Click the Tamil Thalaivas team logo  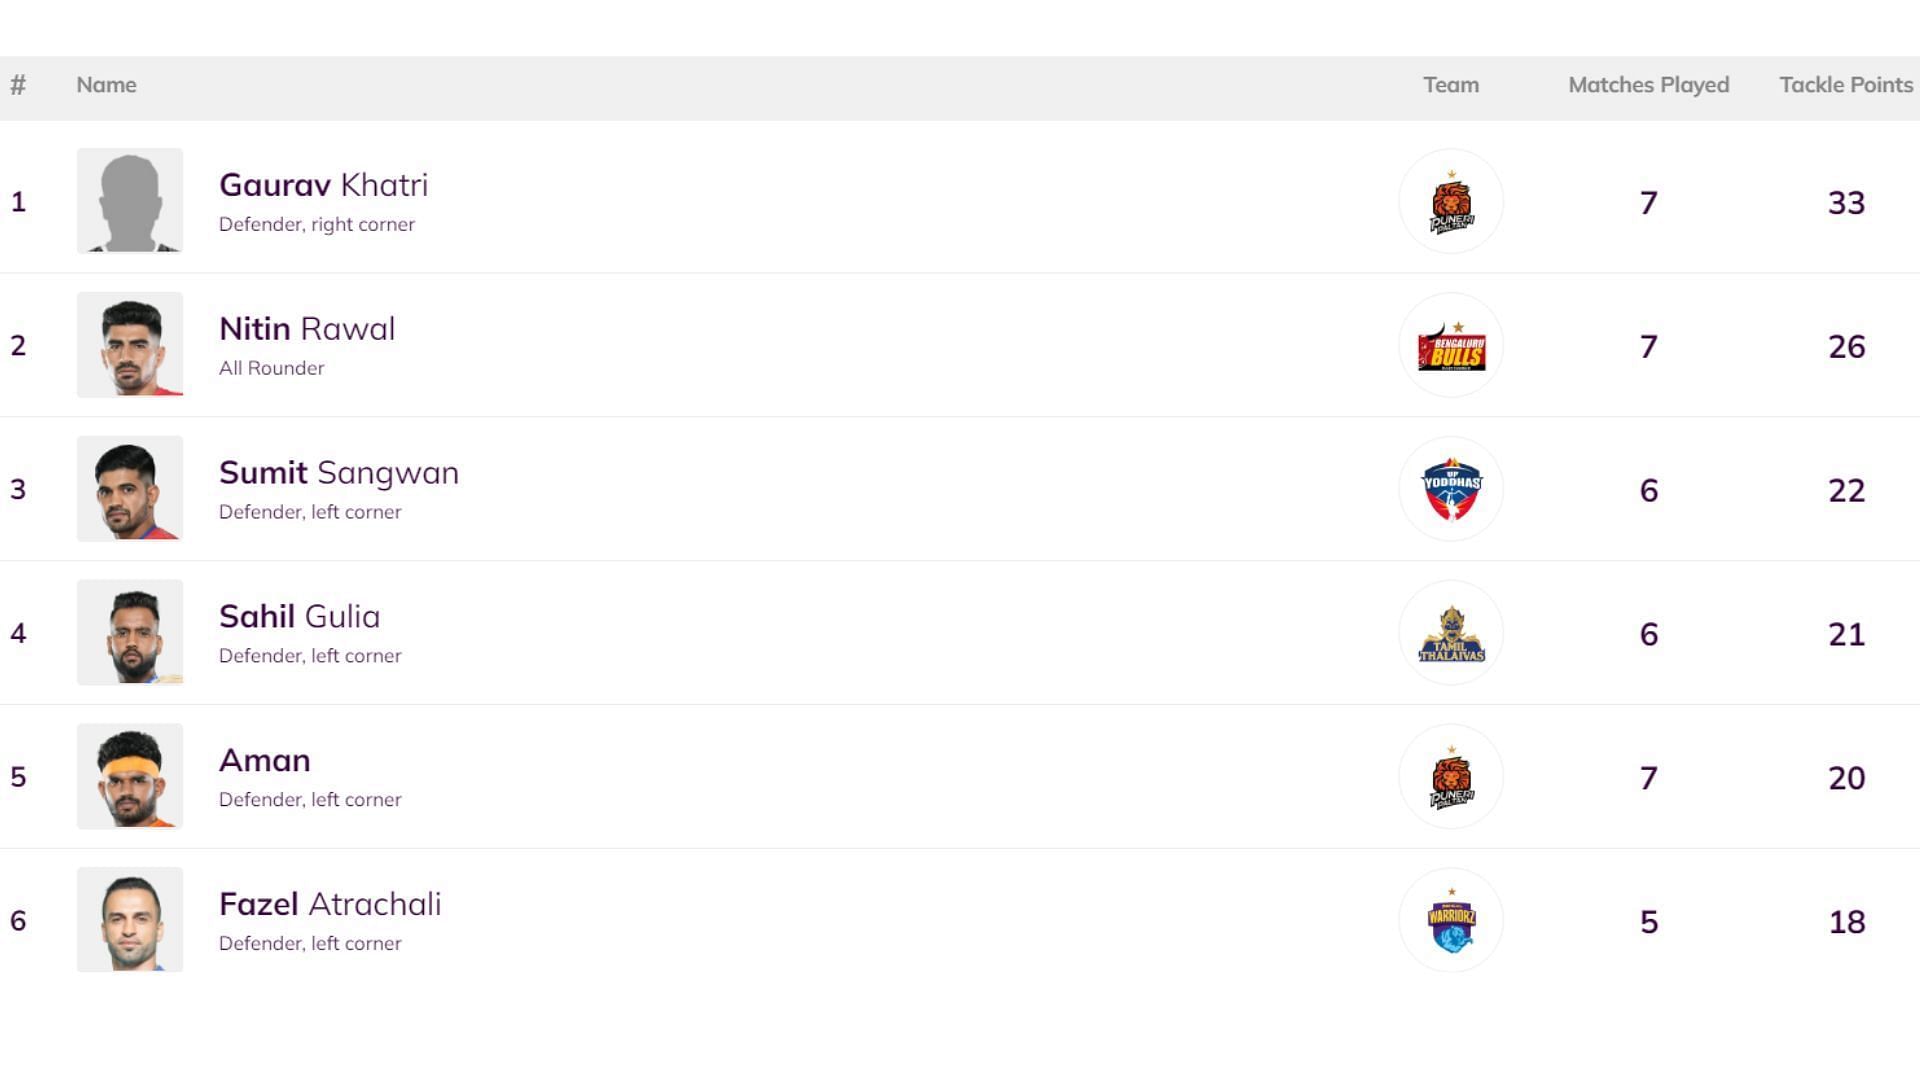1450,633
